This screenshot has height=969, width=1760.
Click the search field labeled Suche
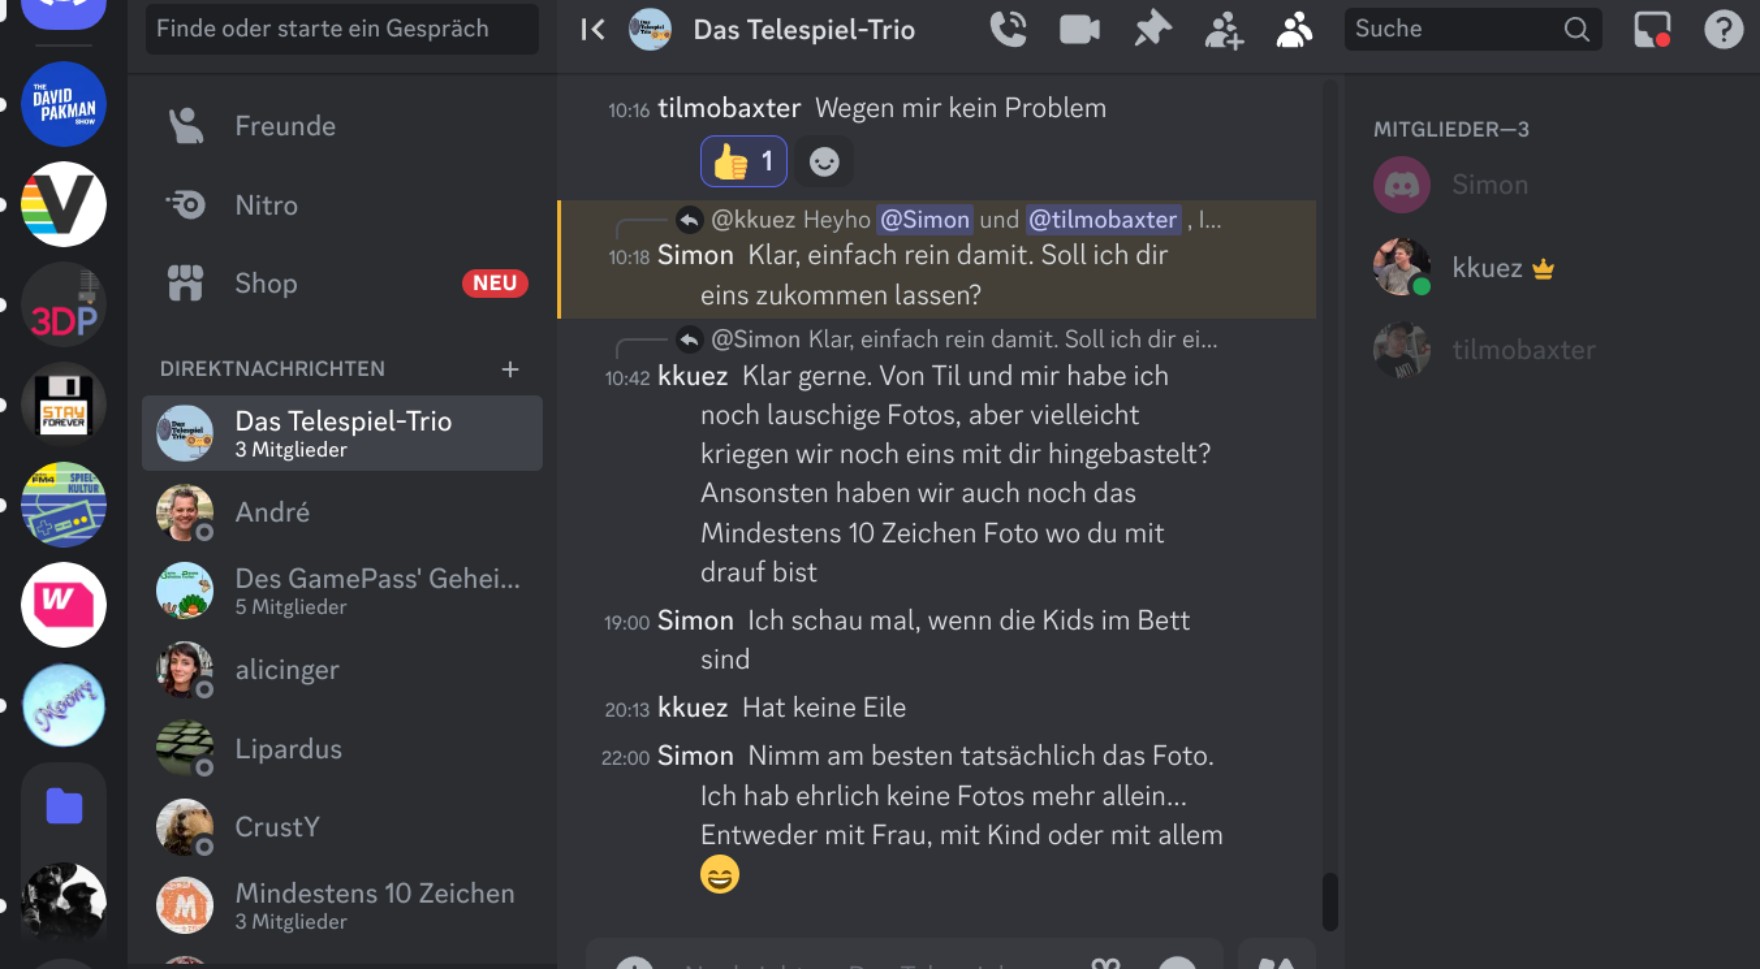(x=1455, y=29)
